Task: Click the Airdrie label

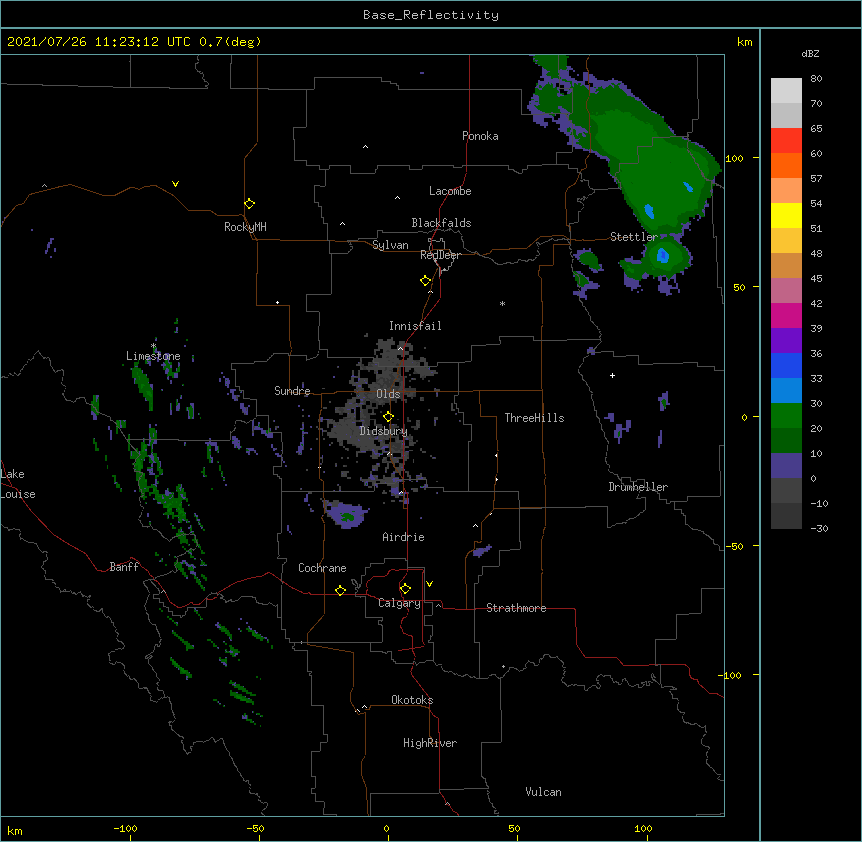Action: coord(403,537)
